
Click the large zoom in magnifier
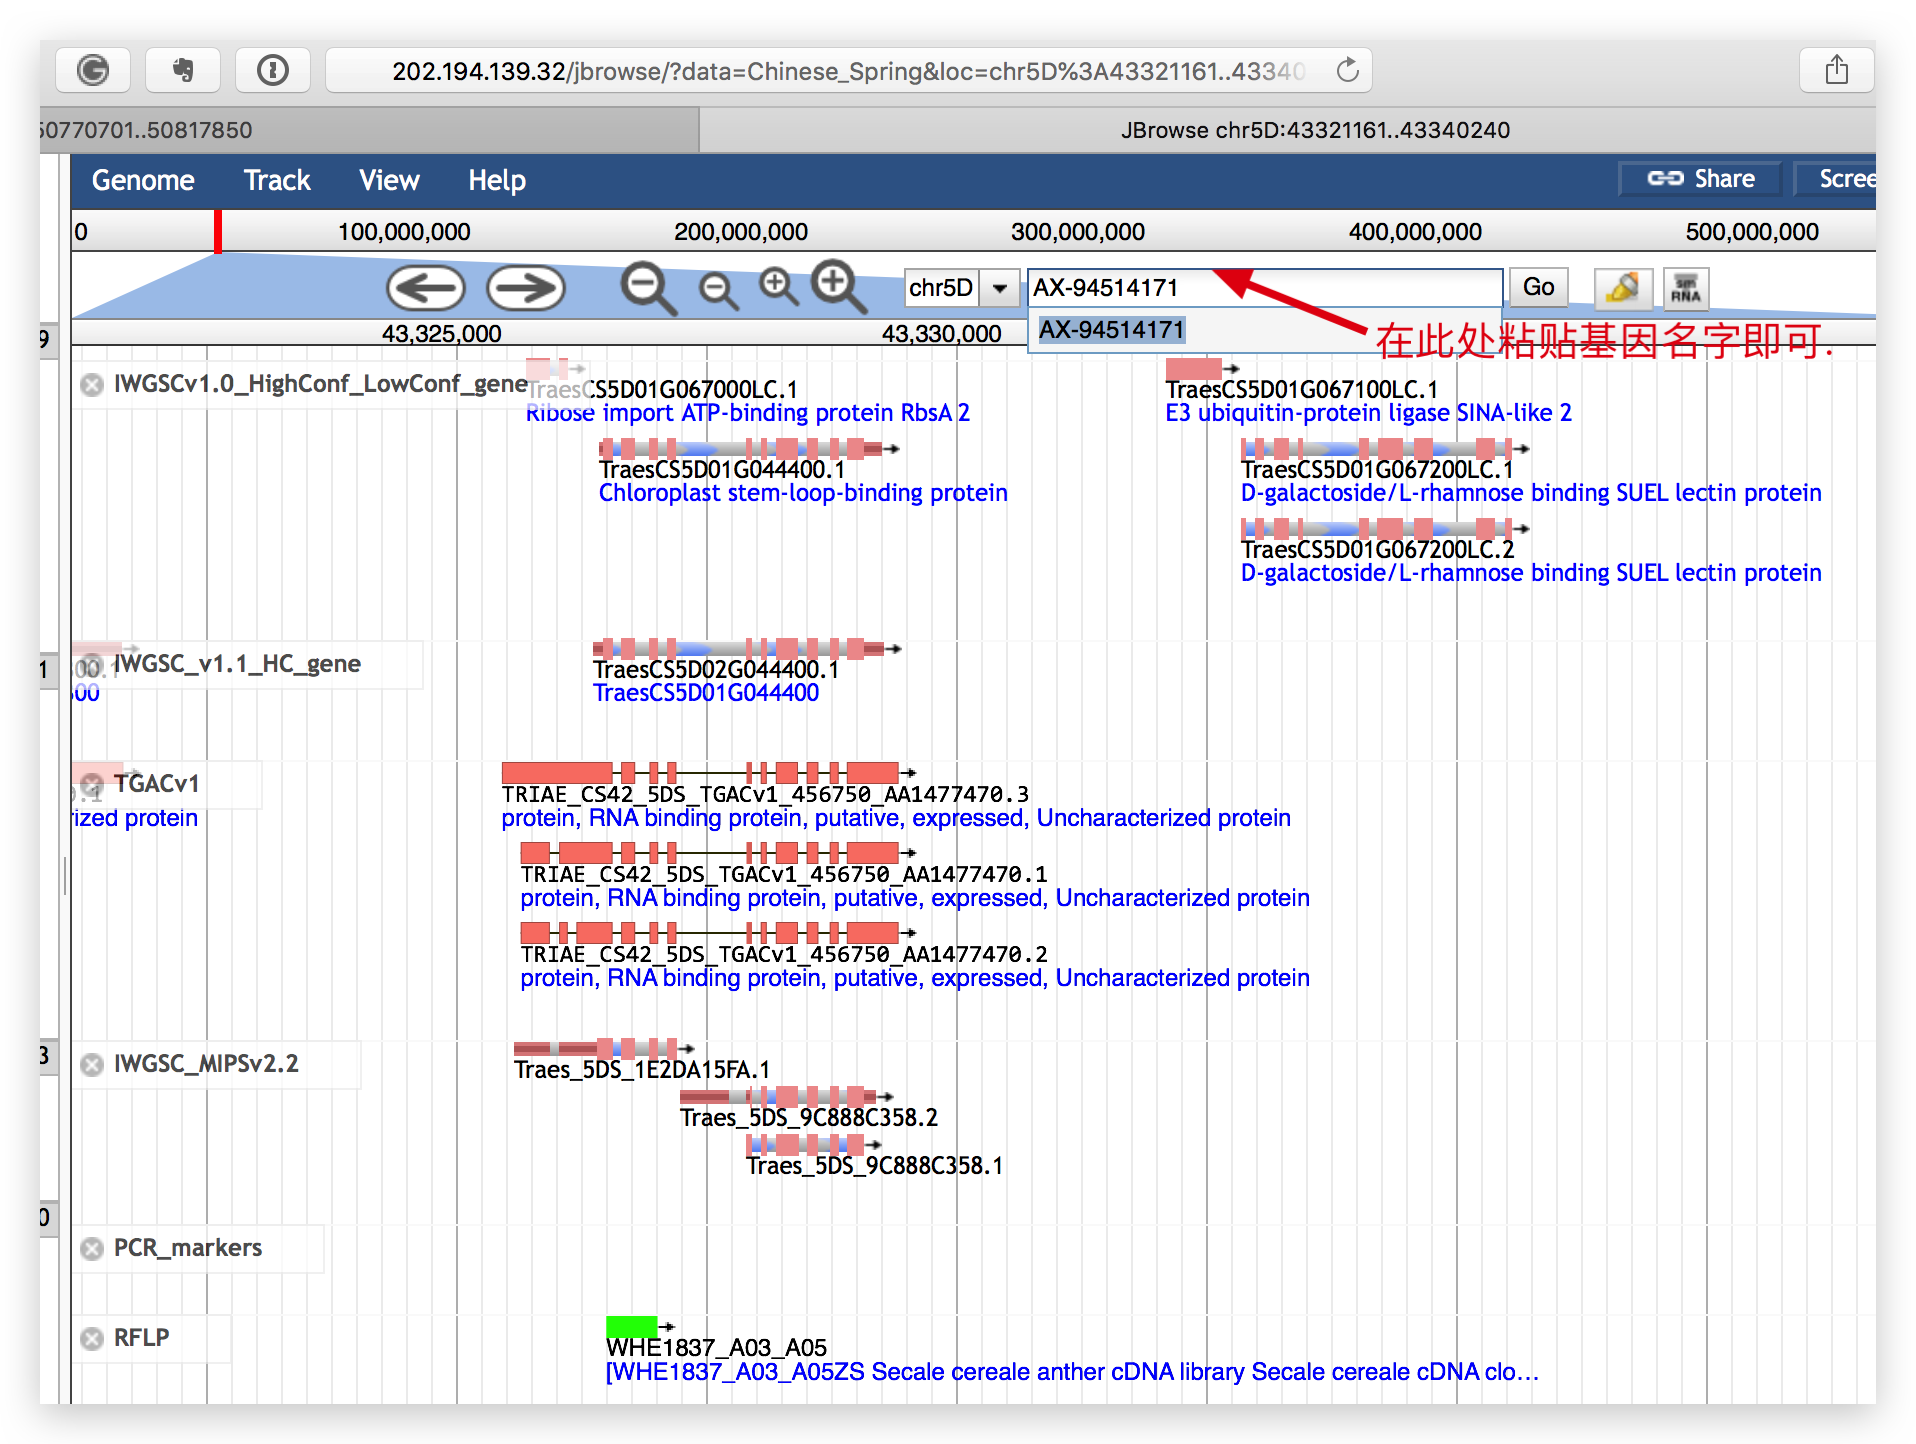(x=838, y=287)
